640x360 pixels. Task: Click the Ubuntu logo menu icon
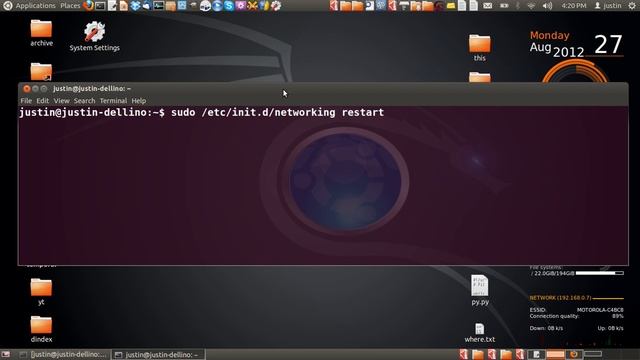[7, 6]
